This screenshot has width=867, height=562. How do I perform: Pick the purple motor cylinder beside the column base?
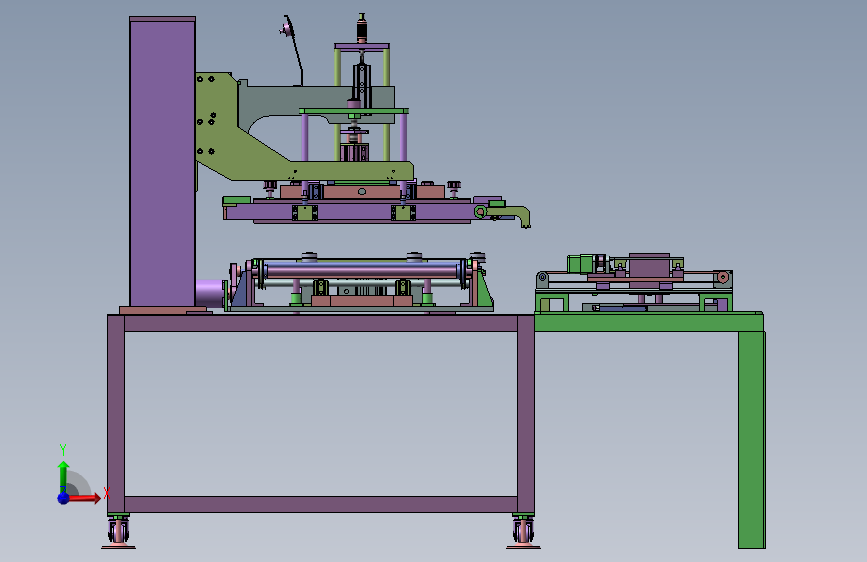click(210, 293)
